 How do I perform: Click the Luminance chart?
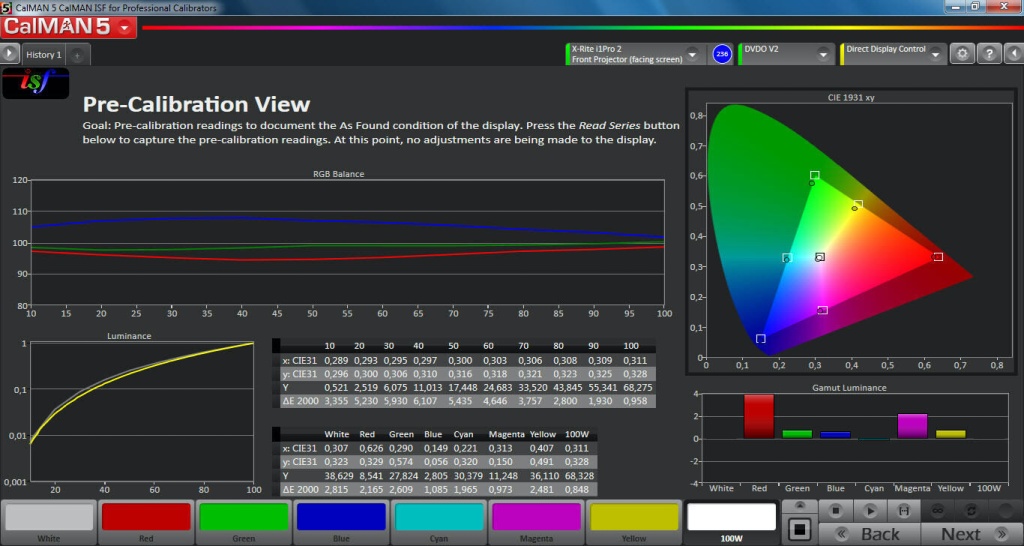pyautogui.click(x=142, y=411)
